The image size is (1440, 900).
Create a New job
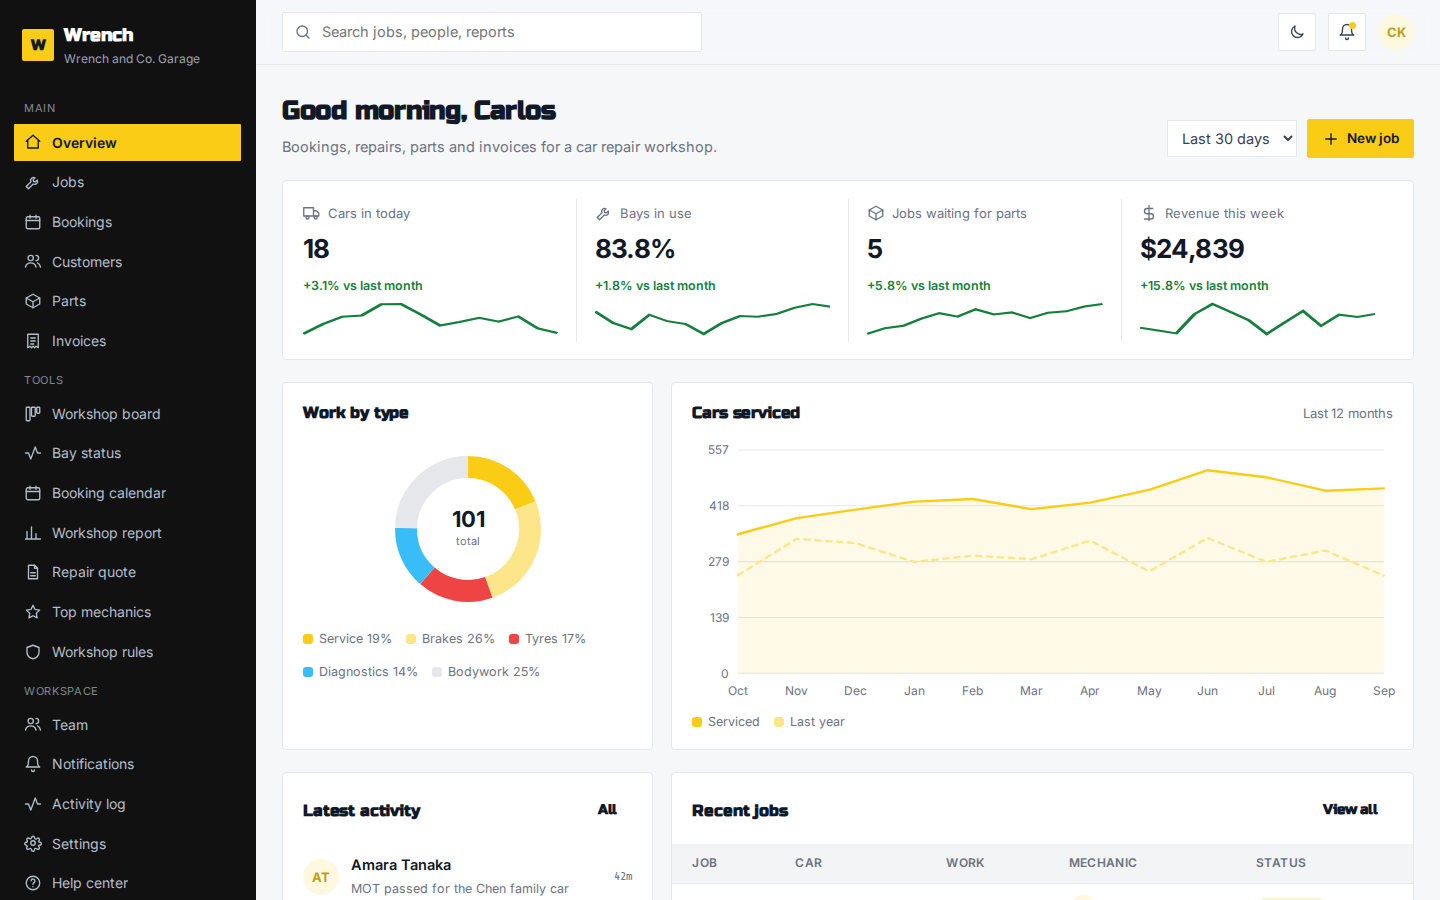(x=1360, y=138)
